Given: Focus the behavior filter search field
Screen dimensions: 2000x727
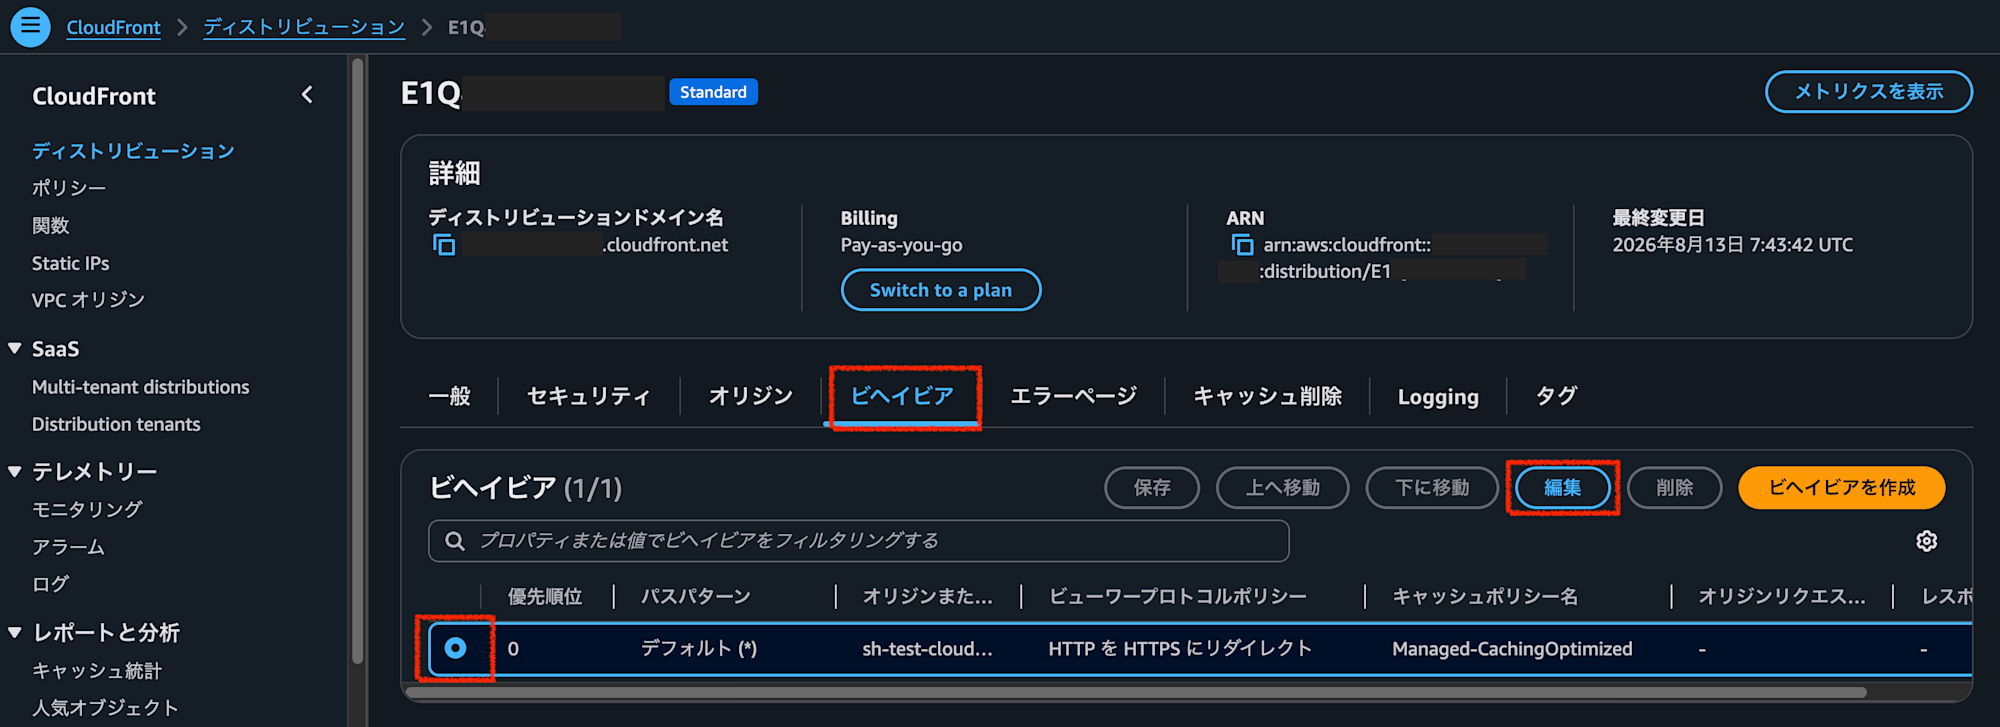Looking at the screenshot, I should point(859,541).
